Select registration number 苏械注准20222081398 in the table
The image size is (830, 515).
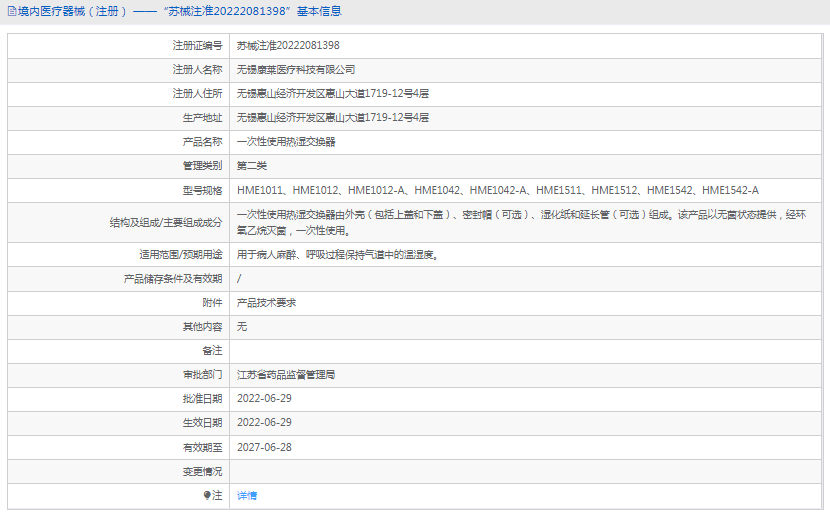coord(288,46)
